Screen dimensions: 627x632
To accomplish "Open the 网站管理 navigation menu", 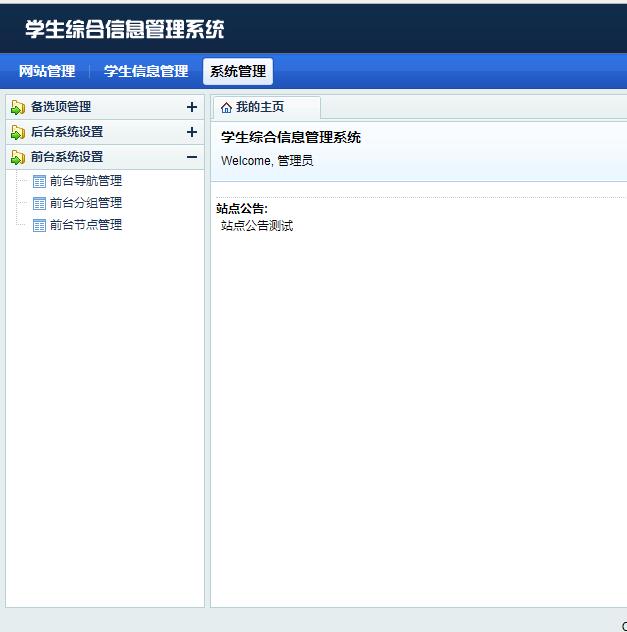I will [47, 71].
